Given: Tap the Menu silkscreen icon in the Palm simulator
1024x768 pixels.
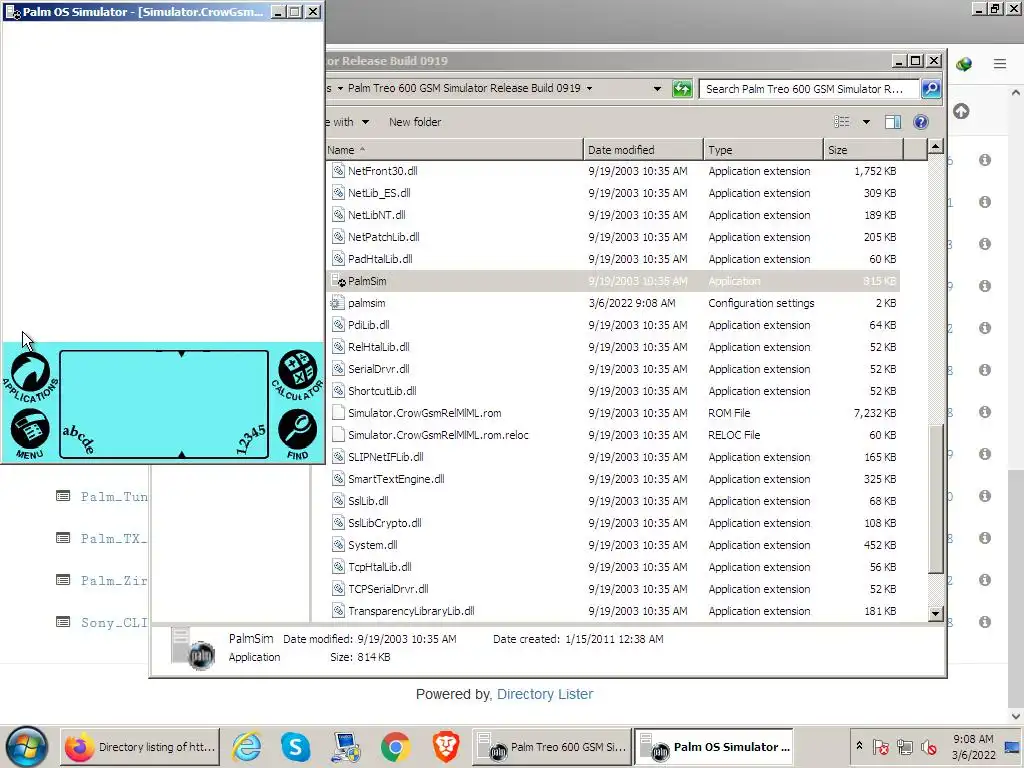Looking at the screenshot, I should pos(30,434).
